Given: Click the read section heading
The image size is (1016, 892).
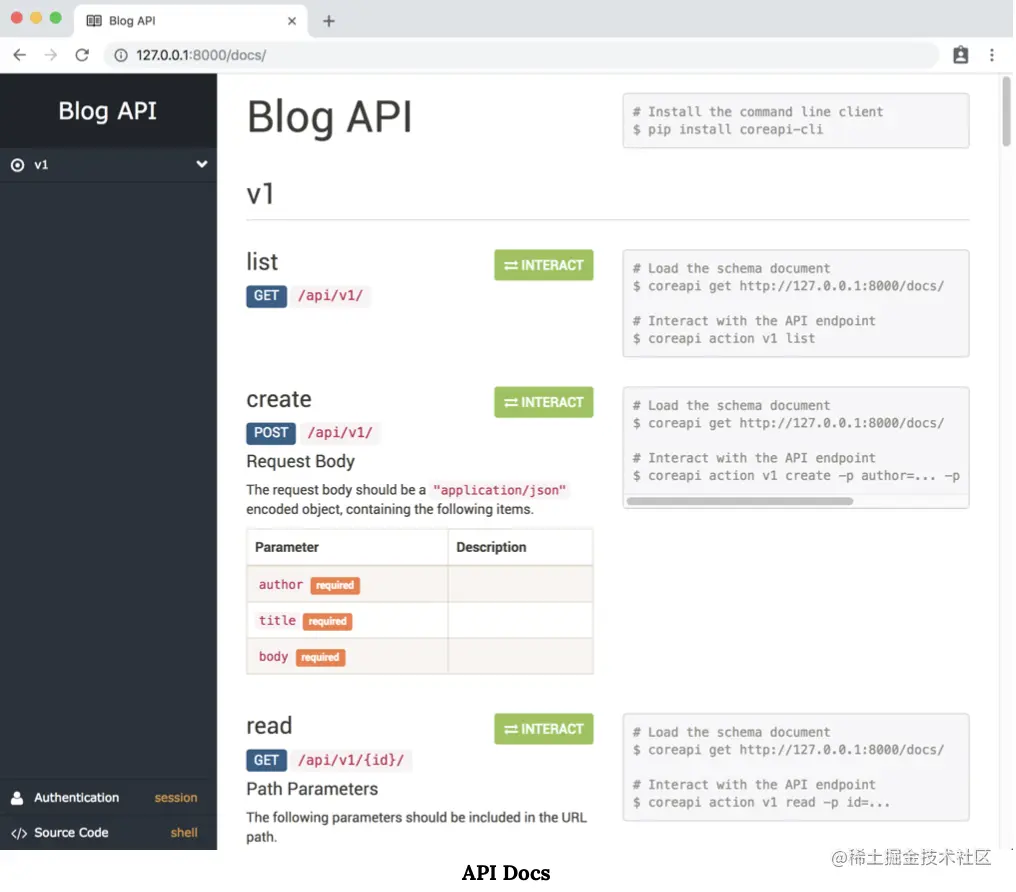Looking at the screenshot, I should 269,726.
